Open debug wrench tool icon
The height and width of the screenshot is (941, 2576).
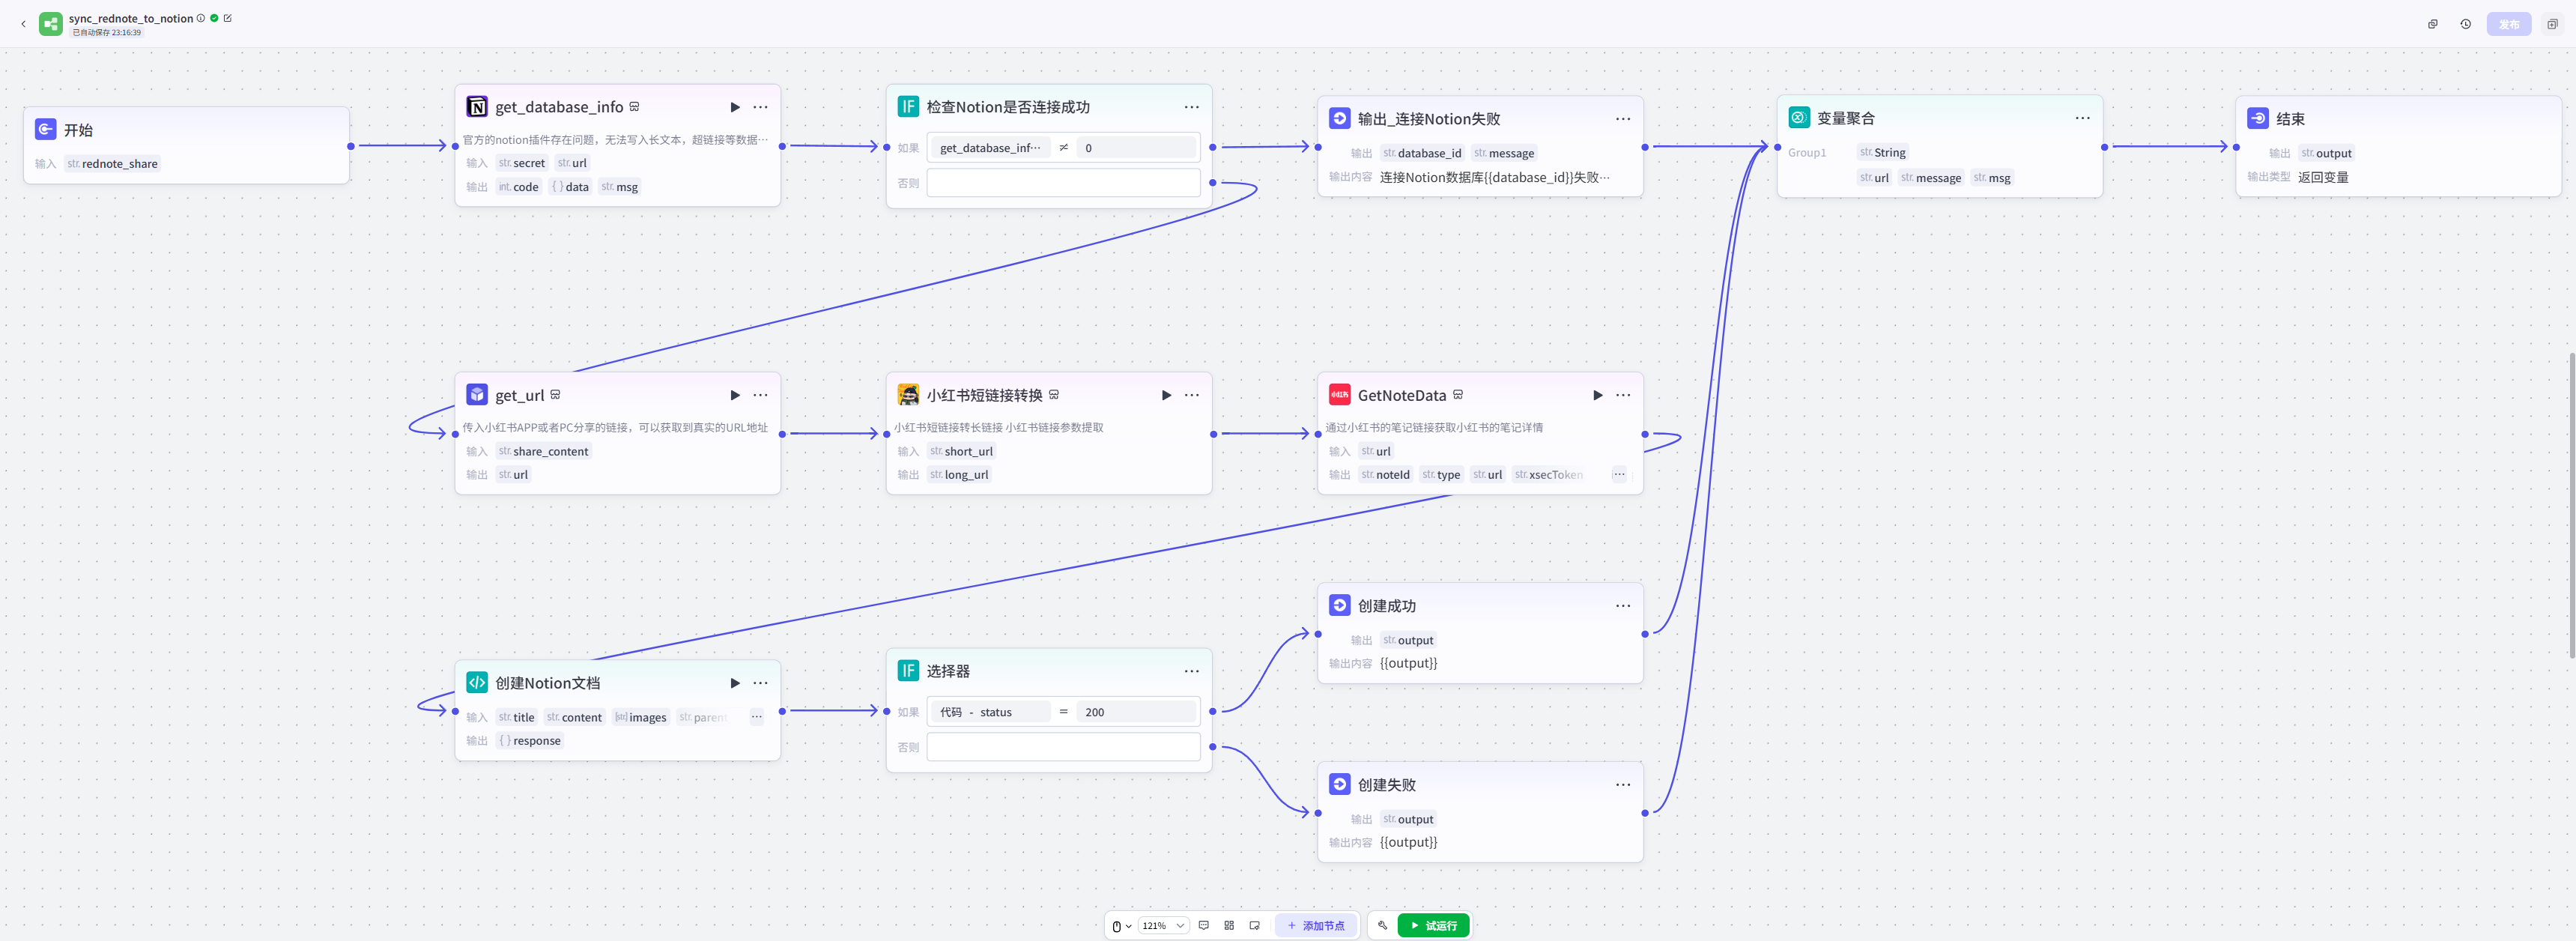point(1382,926)
